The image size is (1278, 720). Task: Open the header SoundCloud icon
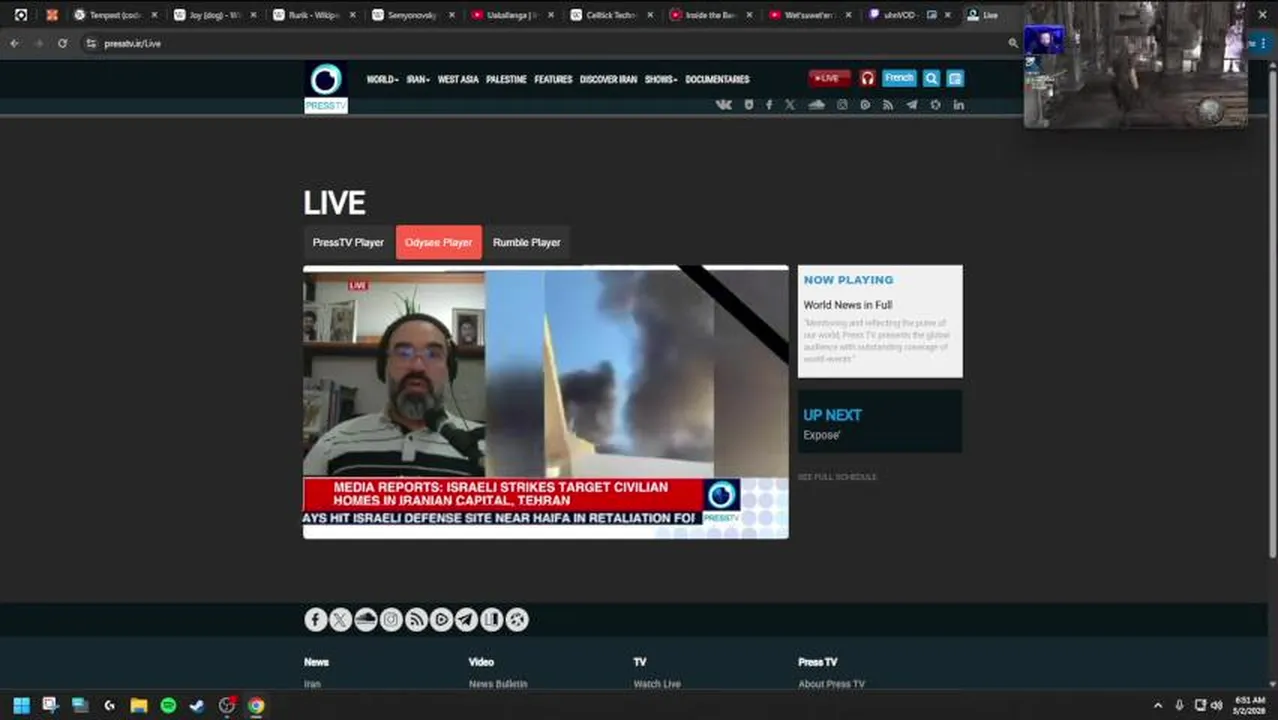[817, 104]
